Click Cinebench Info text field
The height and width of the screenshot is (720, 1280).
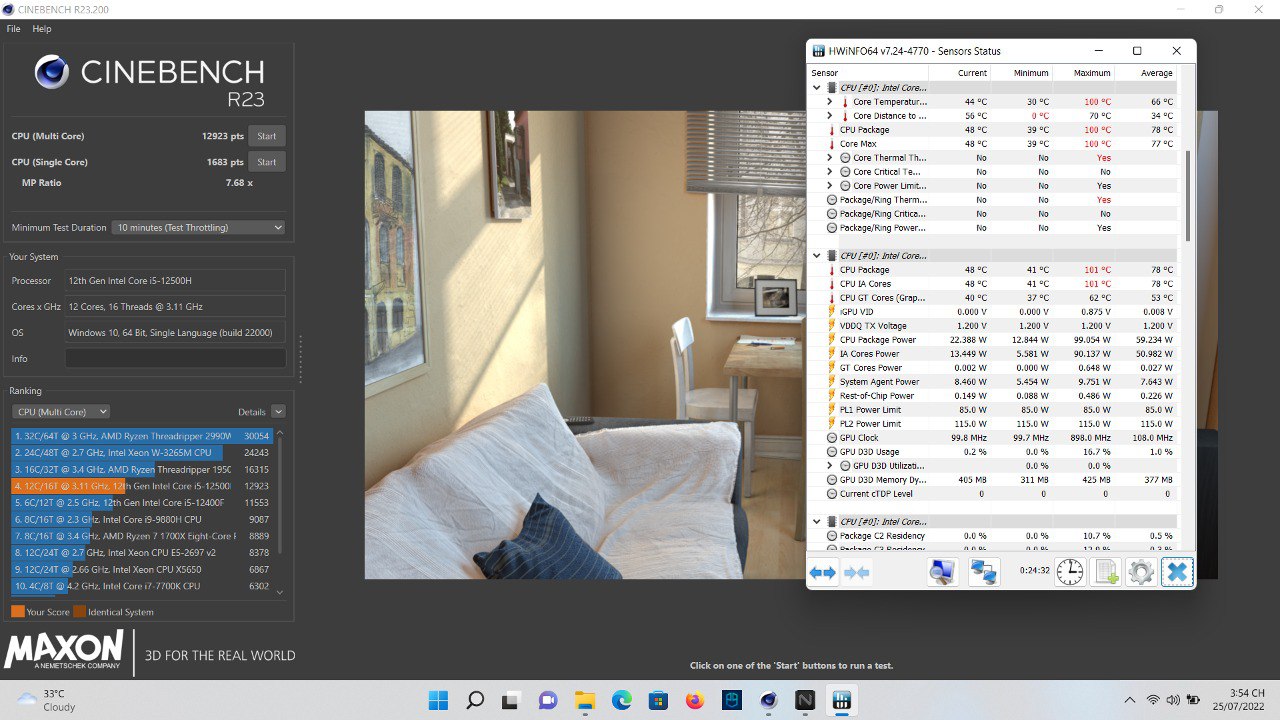[176, 358]
